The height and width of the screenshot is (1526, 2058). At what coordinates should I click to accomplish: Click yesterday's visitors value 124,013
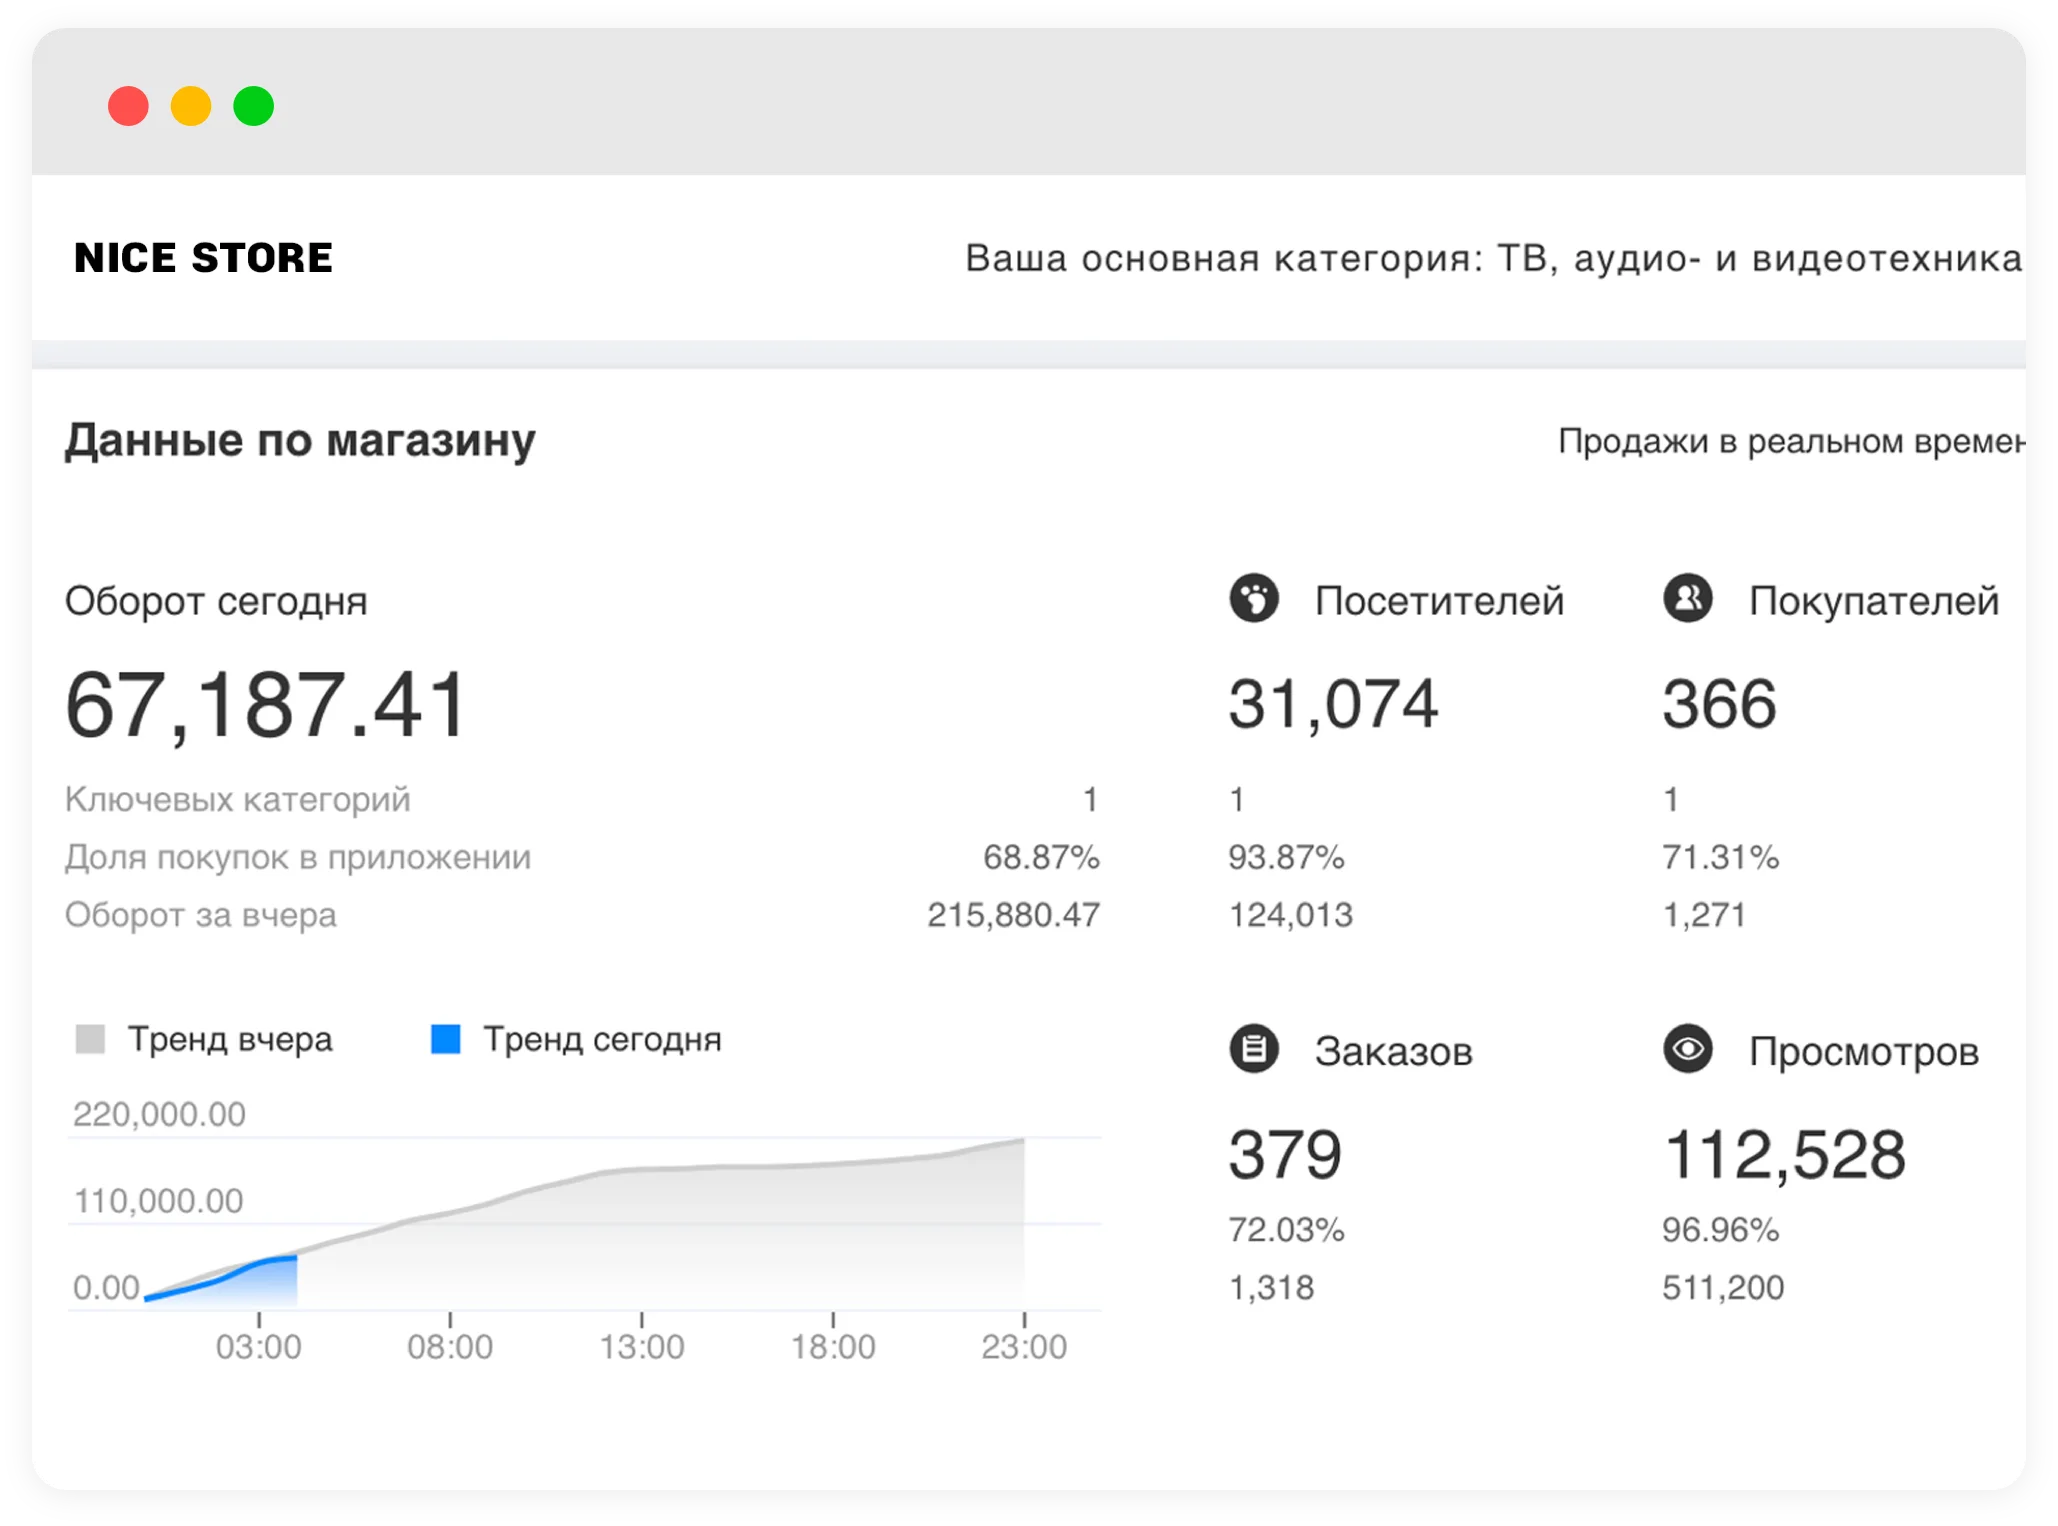pos(1290,915)
